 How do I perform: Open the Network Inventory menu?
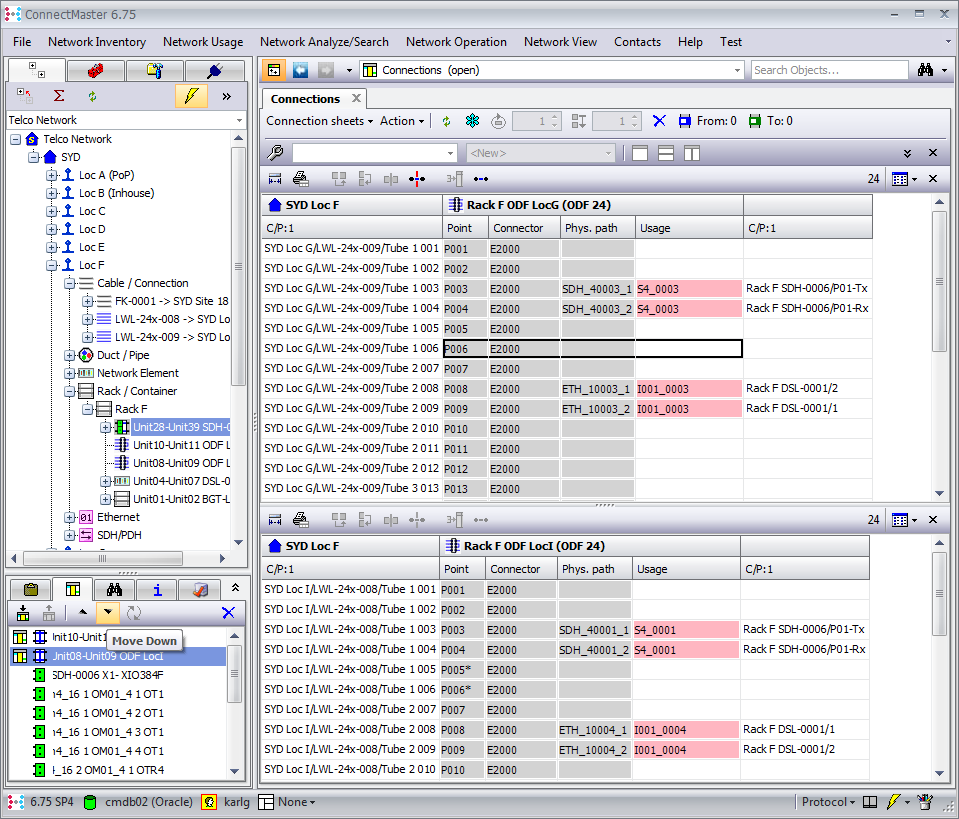[x=97, y=42]
